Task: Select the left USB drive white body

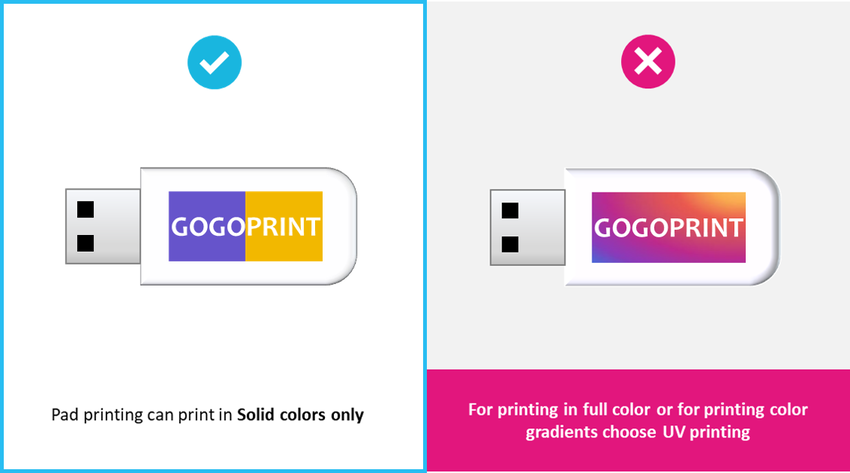Action: pyautogui.click(x=248, y=226)
